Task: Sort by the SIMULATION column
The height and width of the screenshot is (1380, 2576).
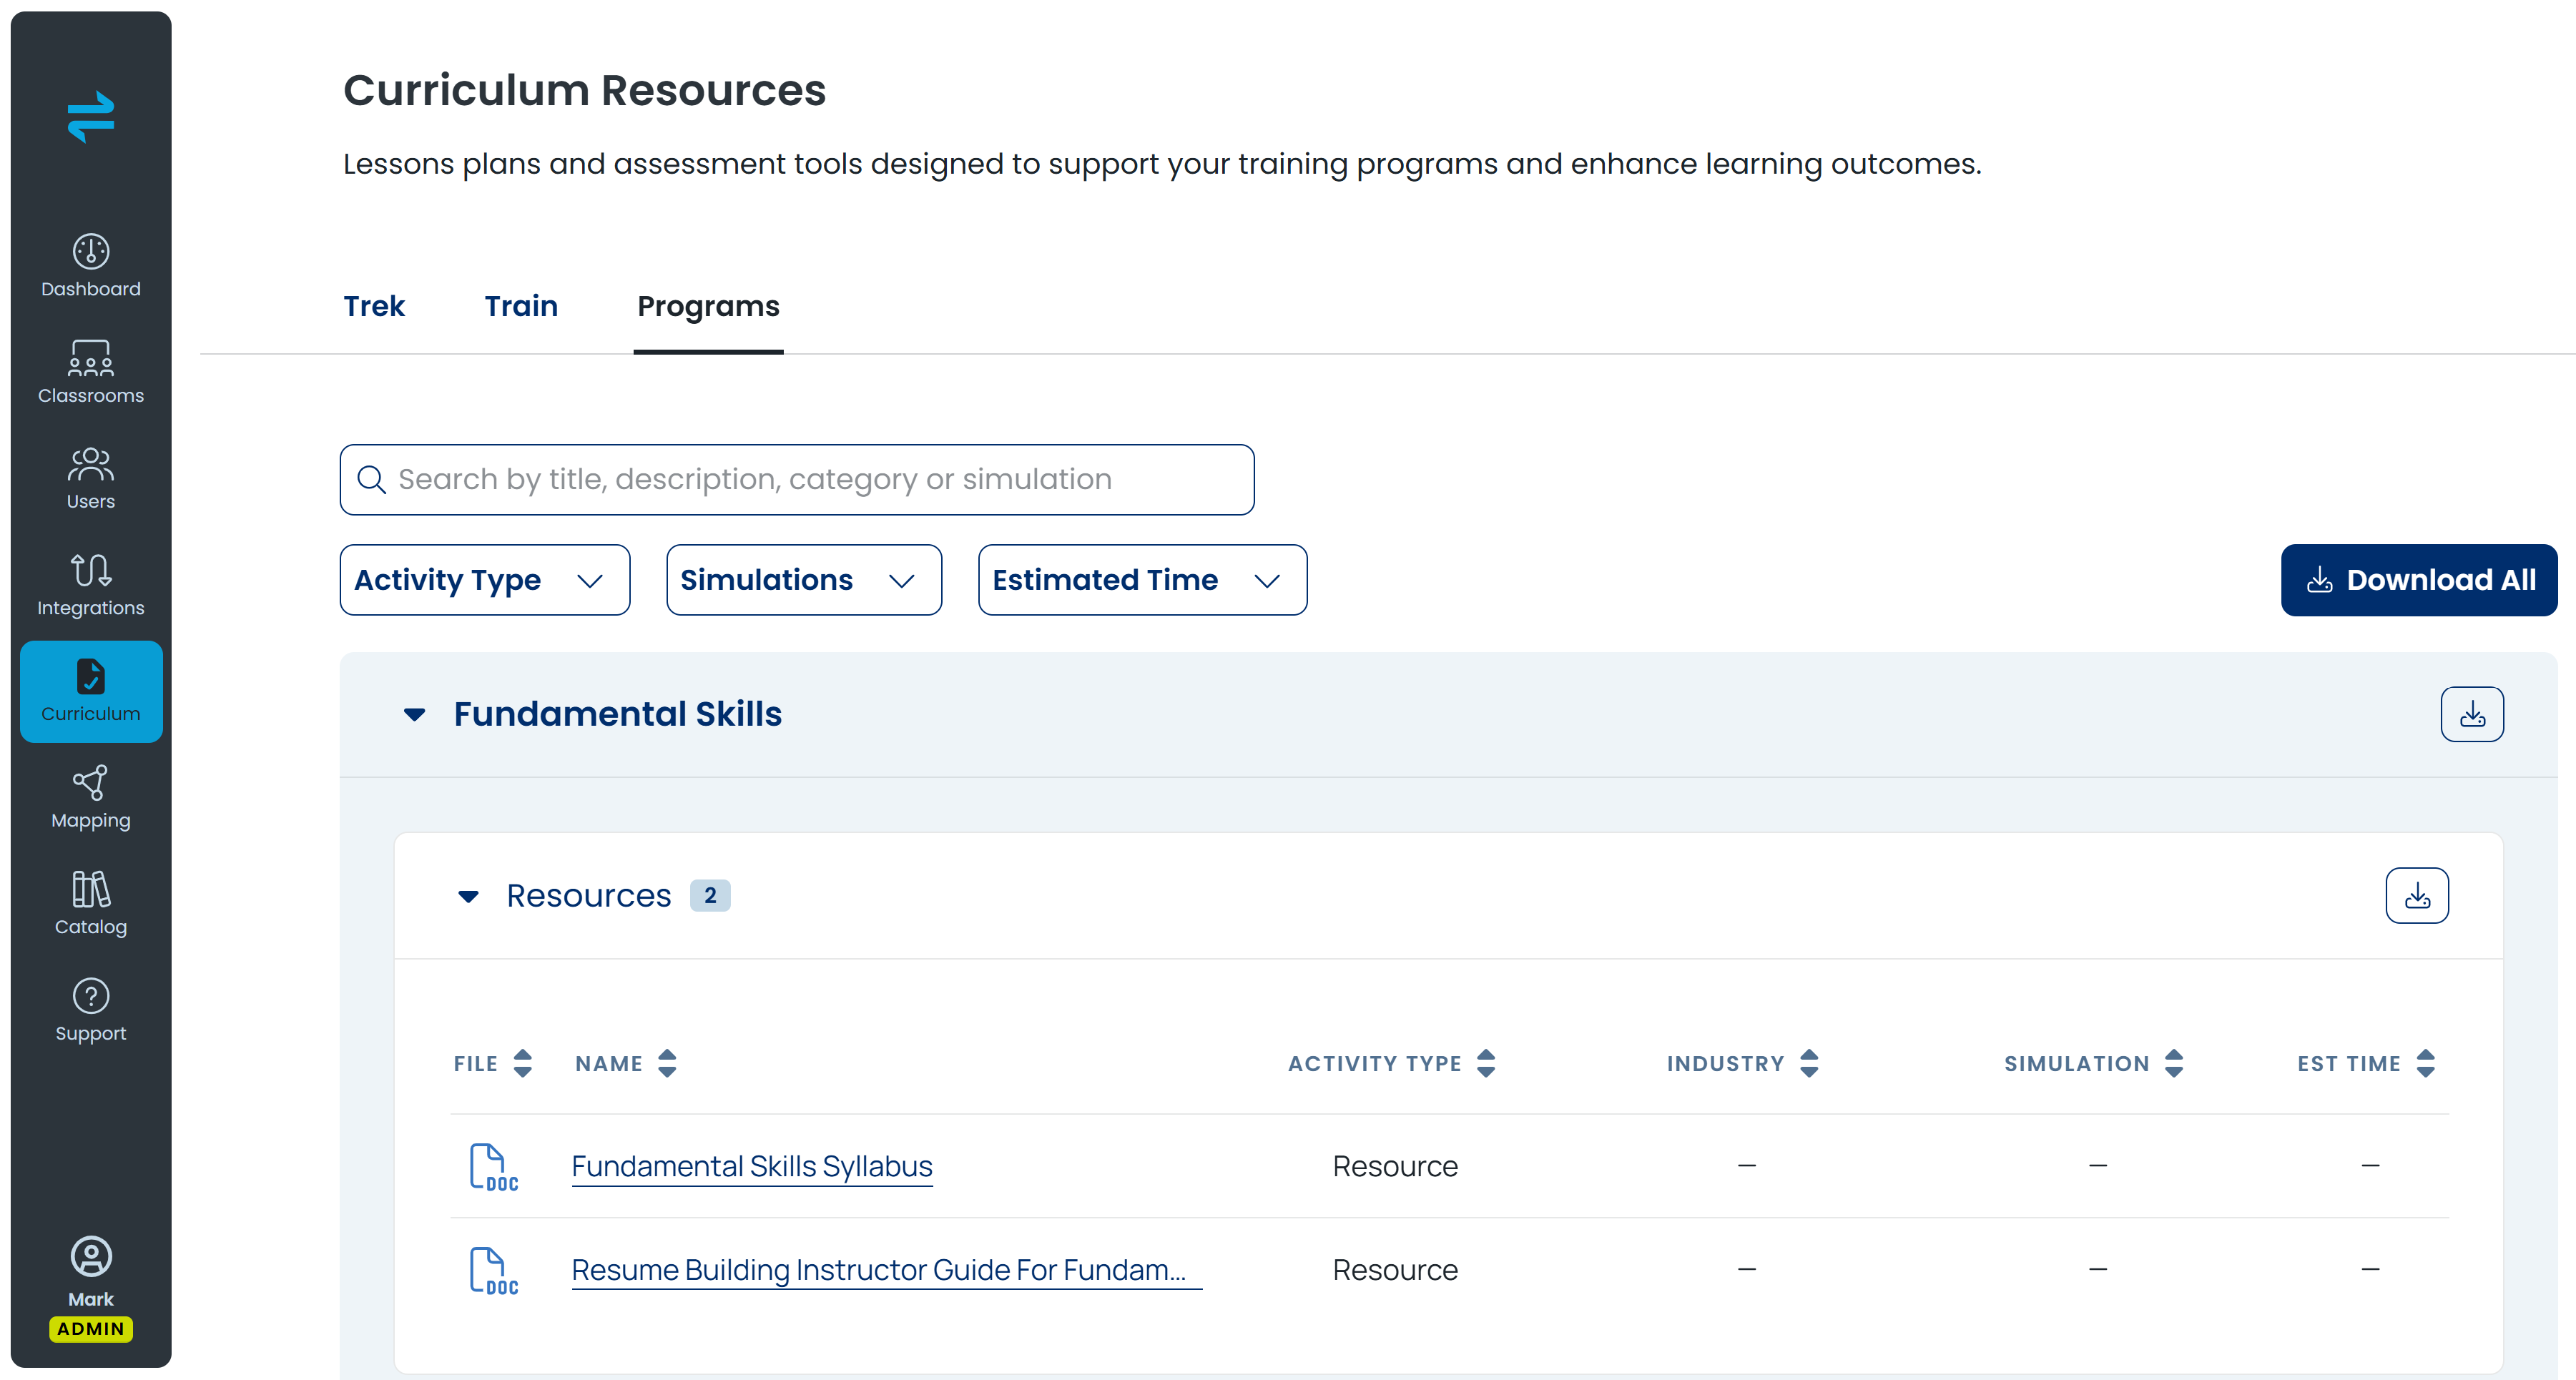Action: pyautogui.click(x=2174, y=1063)
